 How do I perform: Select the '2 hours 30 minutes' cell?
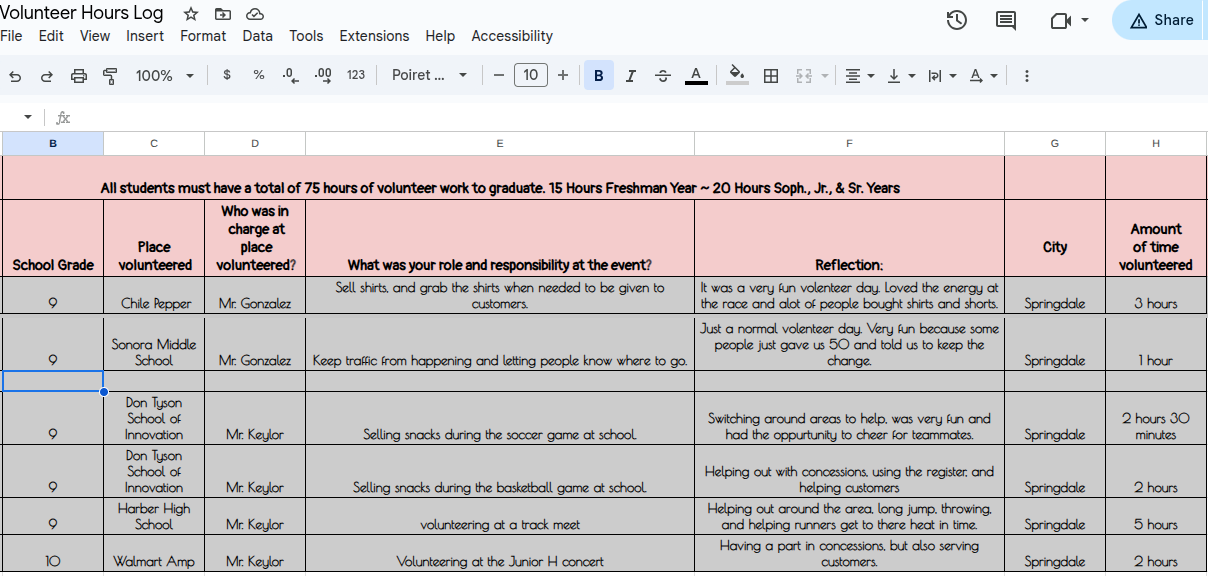pos(1156,418)
